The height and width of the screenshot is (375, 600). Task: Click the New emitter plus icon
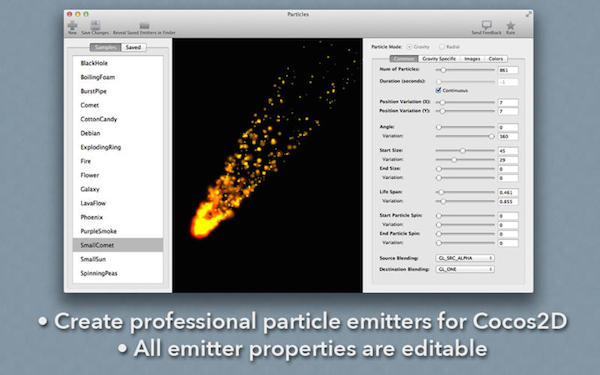pyautogui.click(x=72, y=26)
